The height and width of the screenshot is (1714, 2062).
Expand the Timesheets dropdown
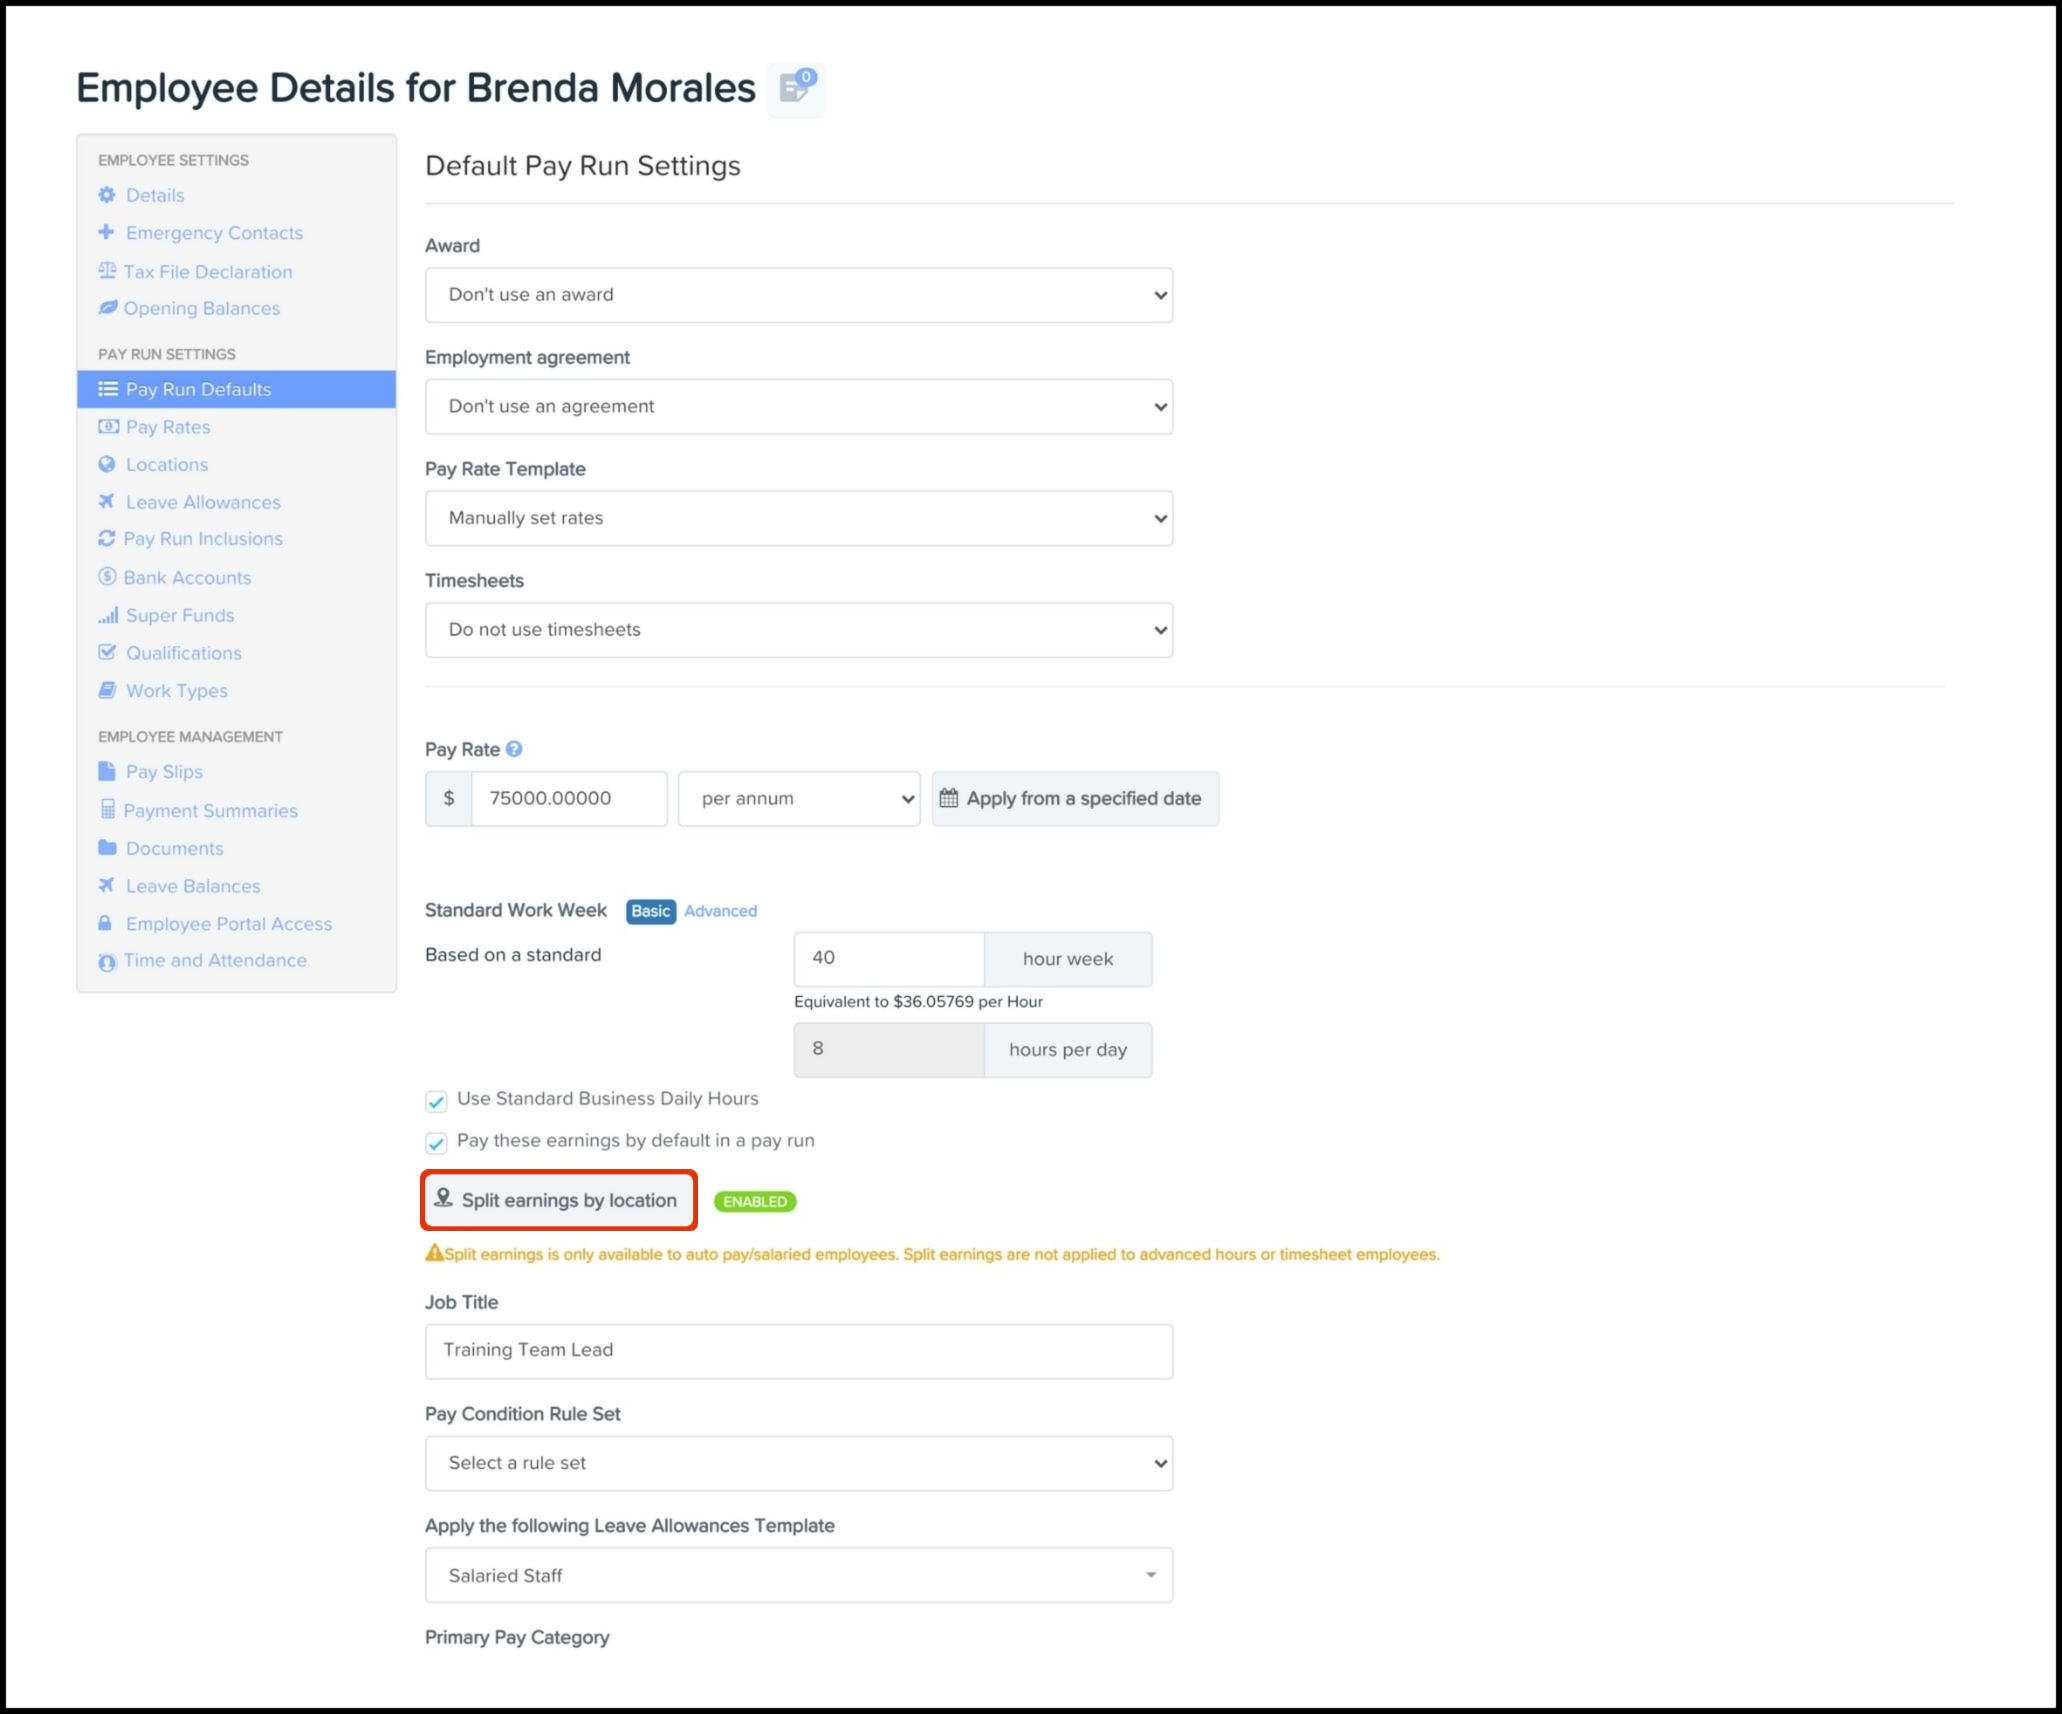[798, 630]
